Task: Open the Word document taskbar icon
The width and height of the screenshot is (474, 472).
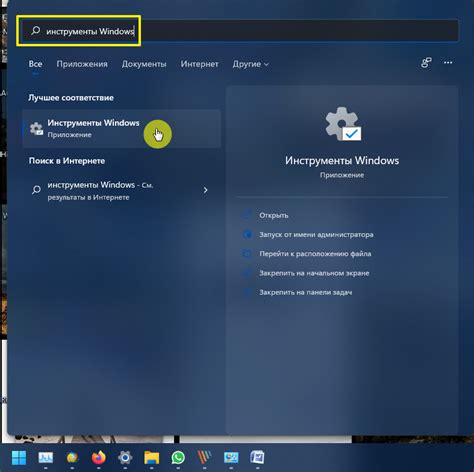Action: pyautogui.click(x=257, y=458)
